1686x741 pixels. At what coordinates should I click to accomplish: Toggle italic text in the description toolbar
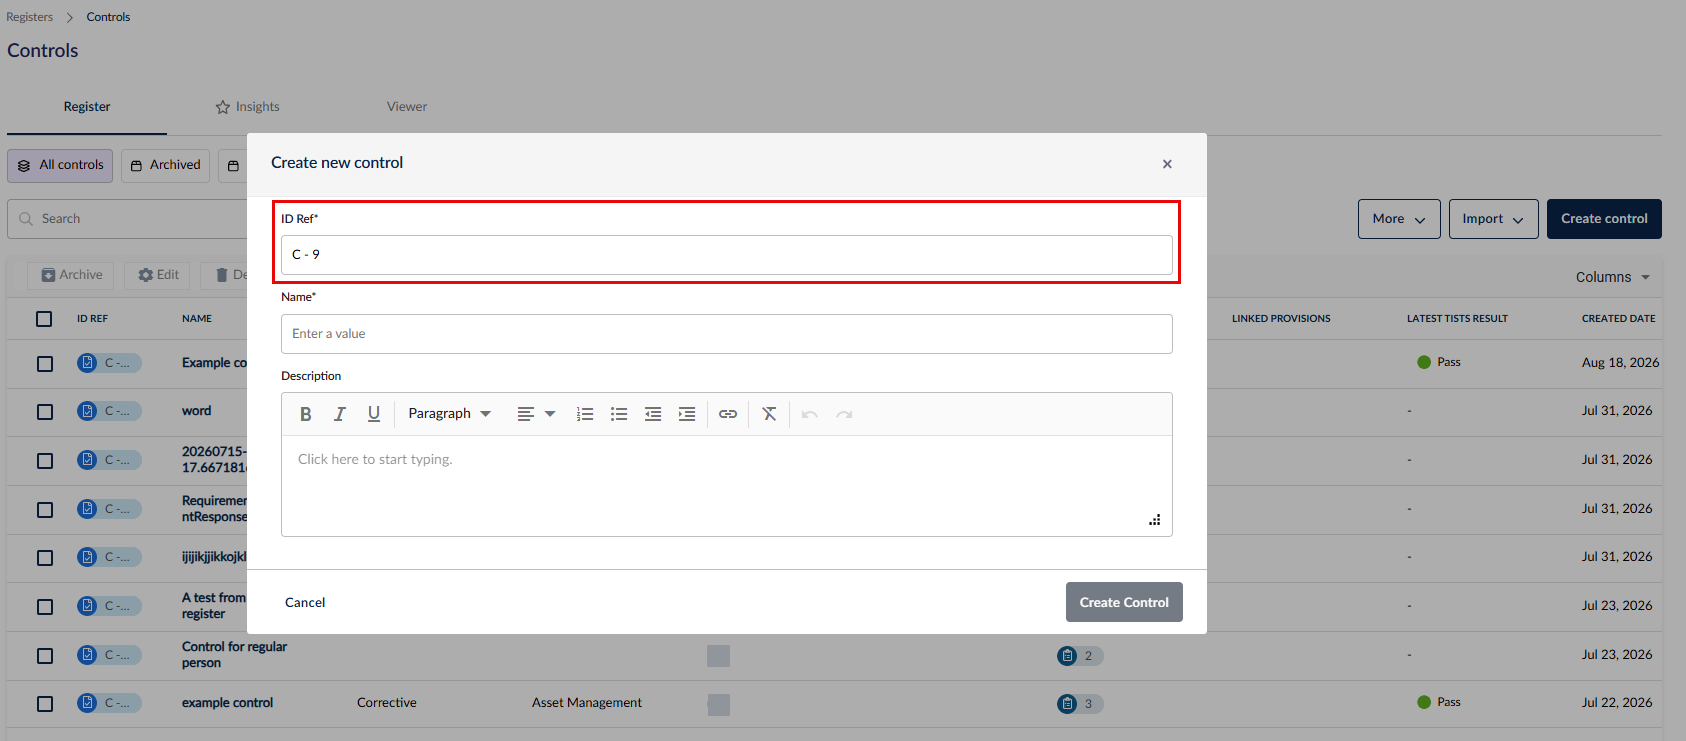[x=340, y=414]
